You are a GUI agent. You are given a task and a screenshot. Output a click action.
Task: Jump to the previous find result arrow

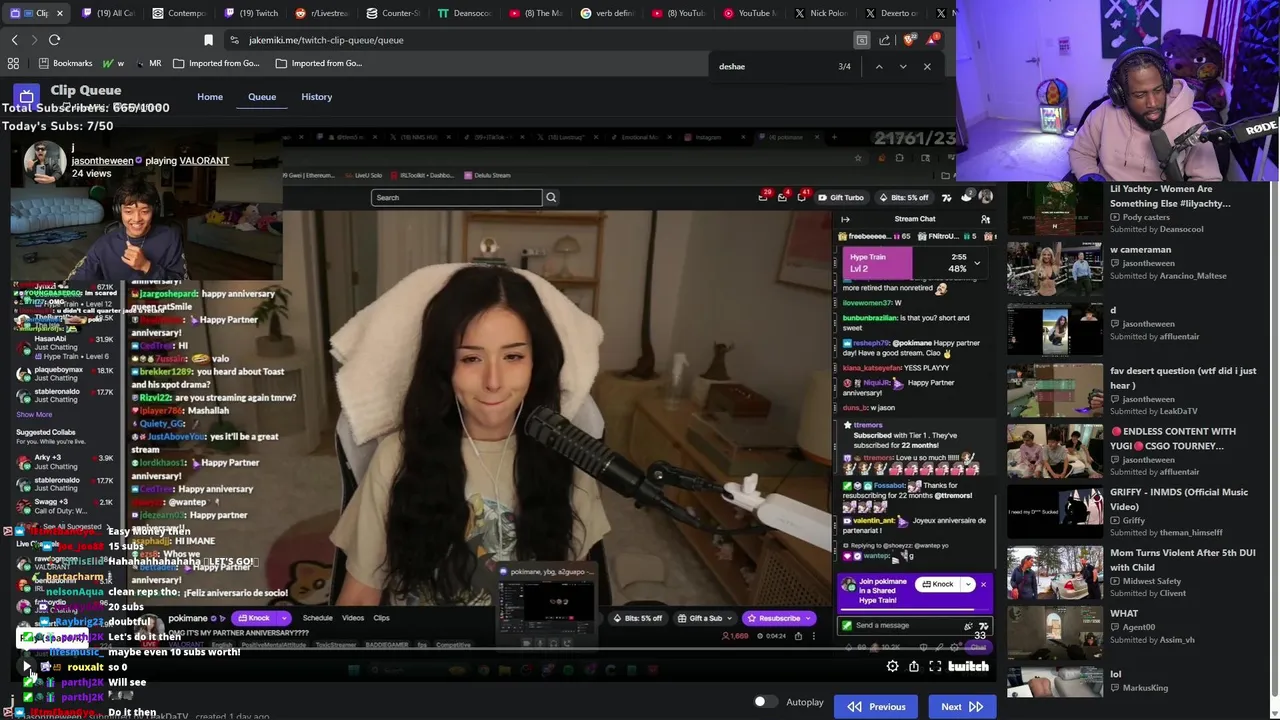coord(879,67)
